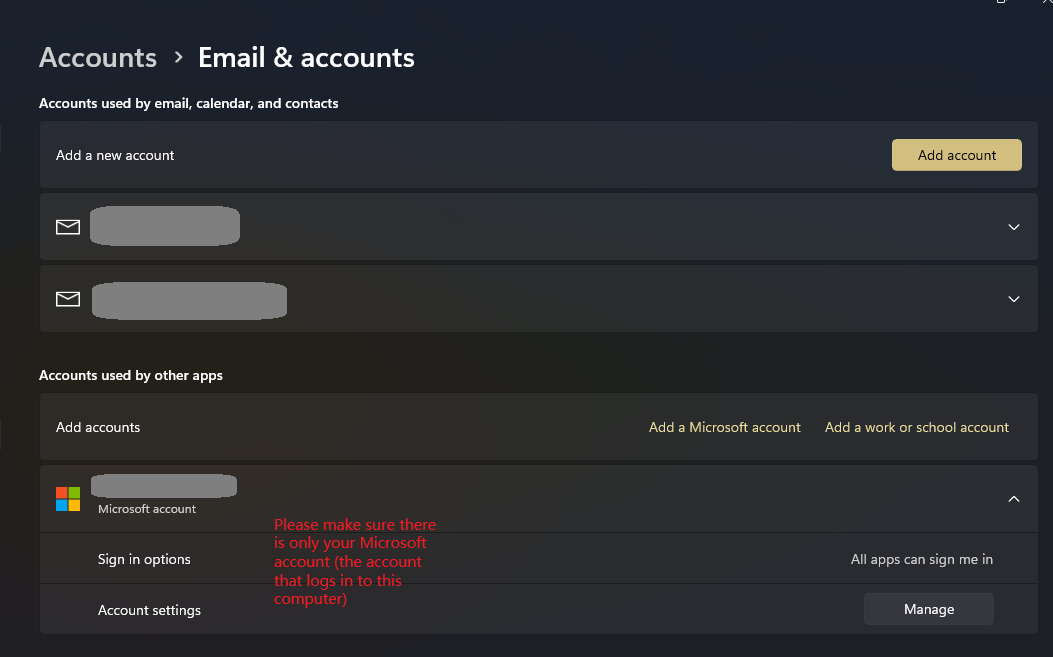Select the Accounts breadcrumb heading
This screenshot has width=1053, height=657.
pyautogui.click(x=97, y=57)
